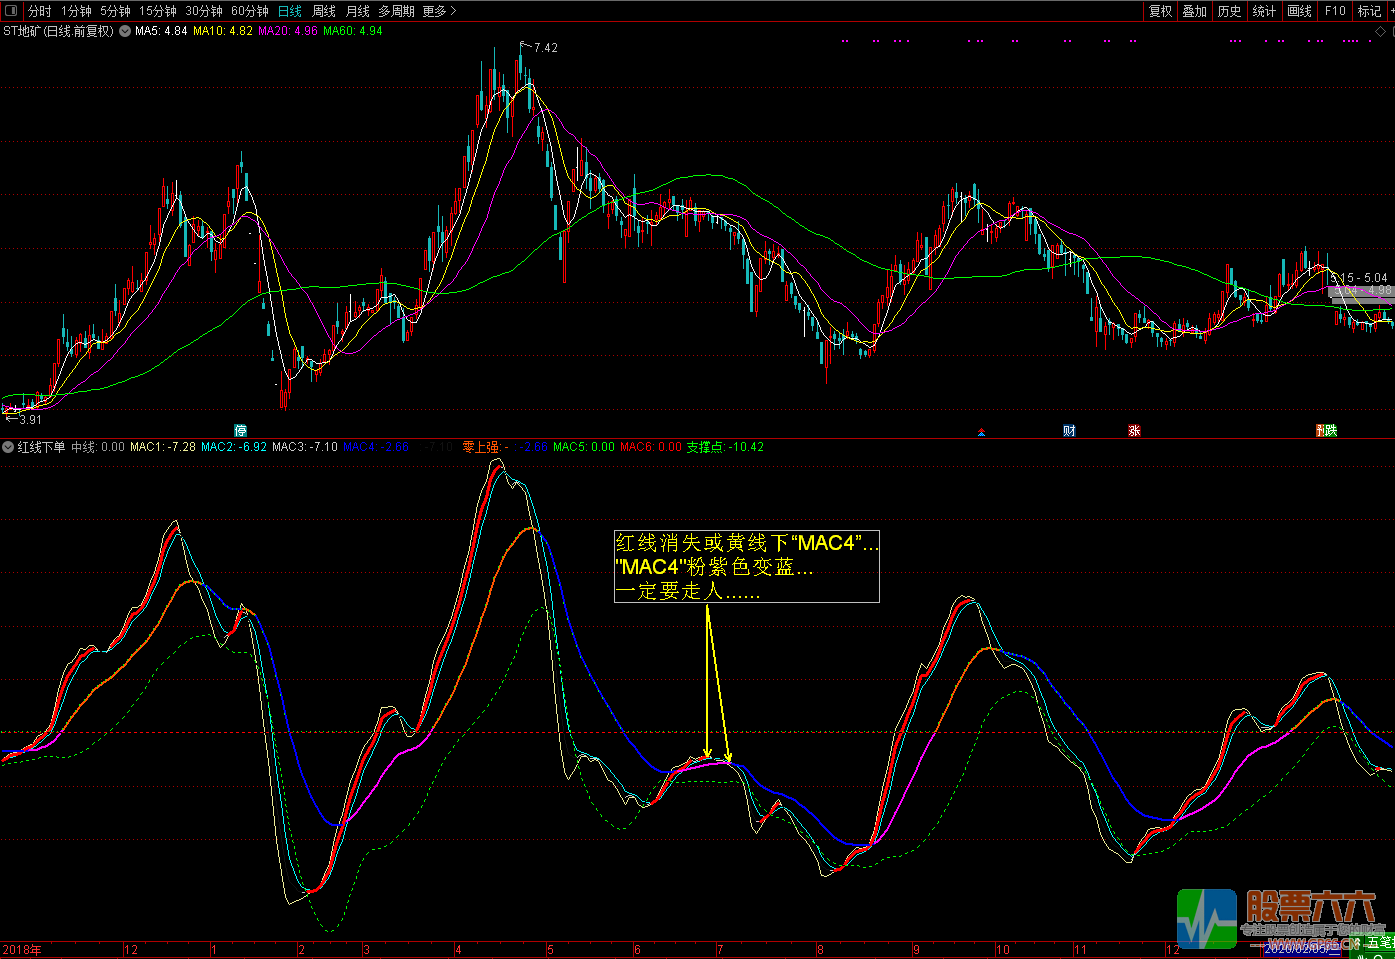
Task: Toggle 复权 price adjustment
Action: pos(1160,11)
